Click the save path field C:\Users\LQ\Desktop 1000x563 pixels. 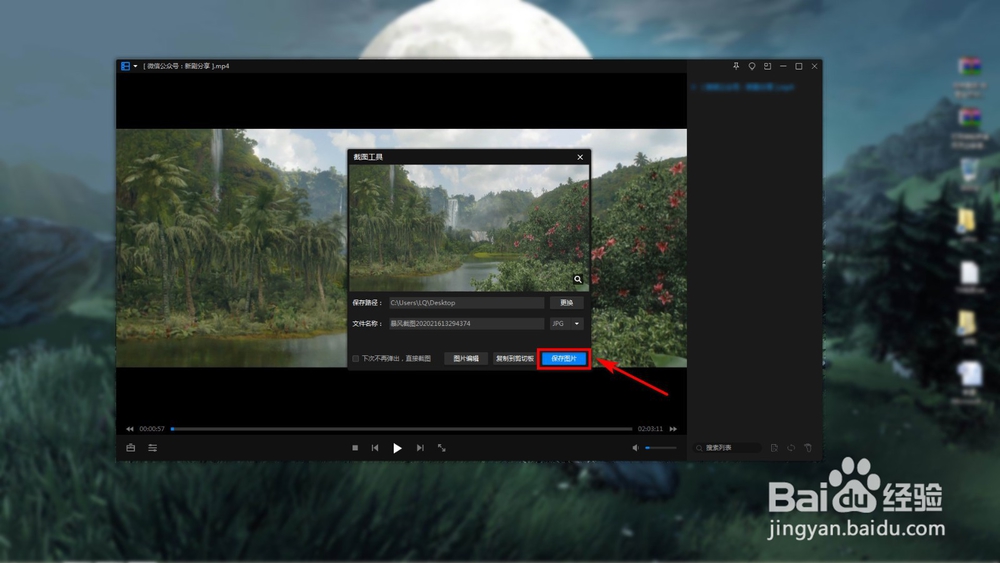pos(466,303)
